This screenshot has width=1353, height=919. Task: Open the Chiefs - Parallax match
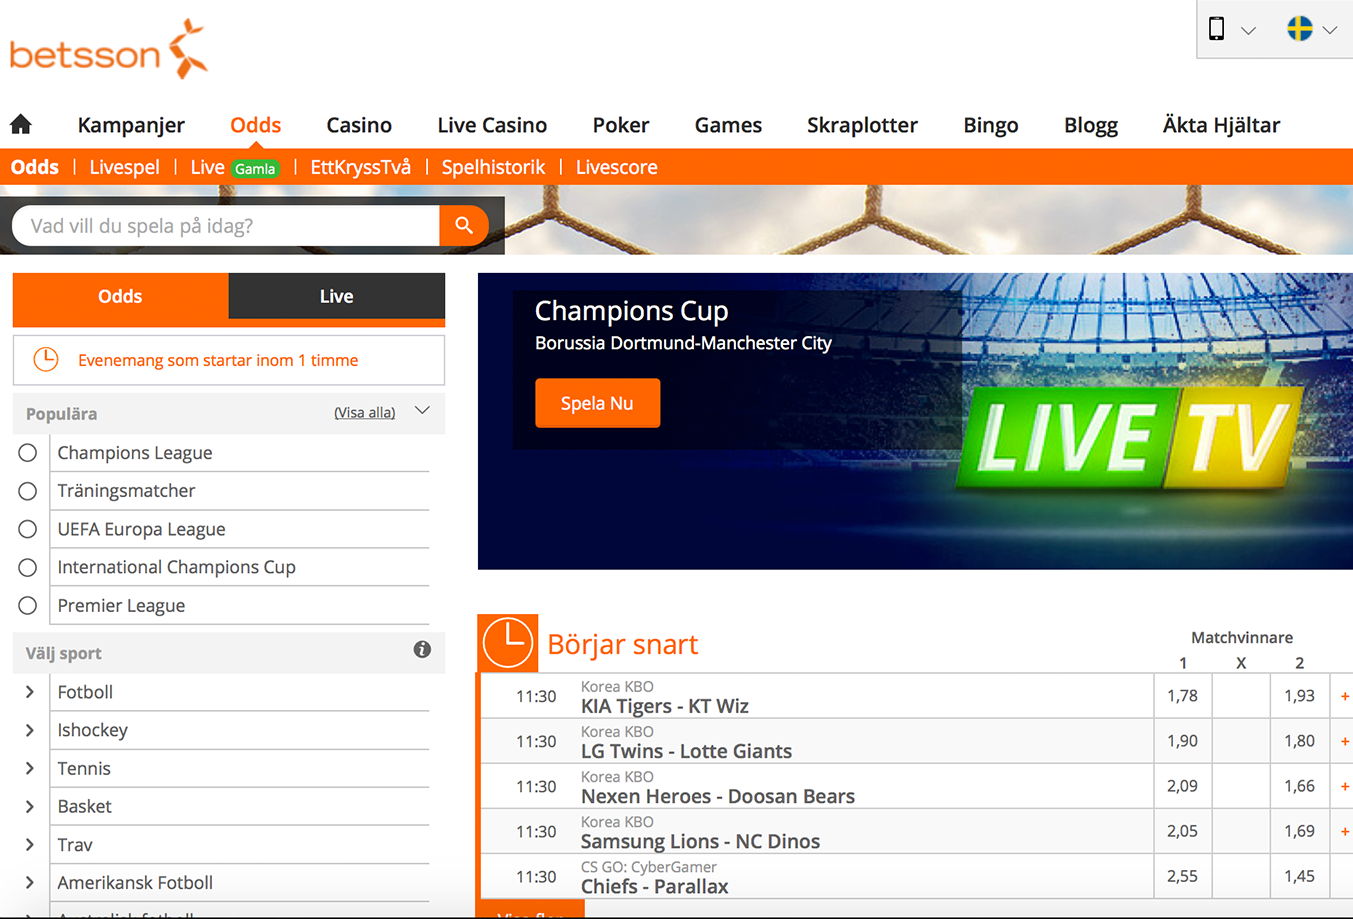654,887
